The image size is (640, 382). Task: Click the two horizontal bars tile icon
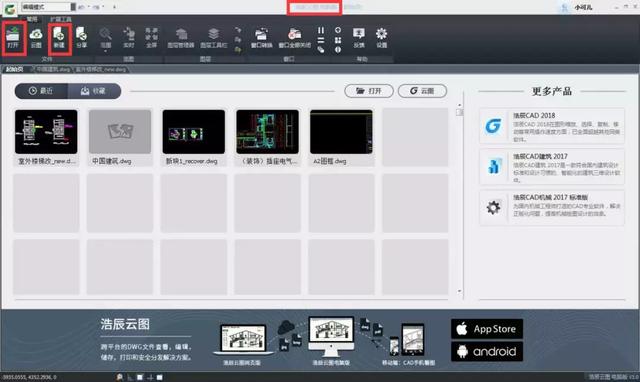[x=321, y=40]
